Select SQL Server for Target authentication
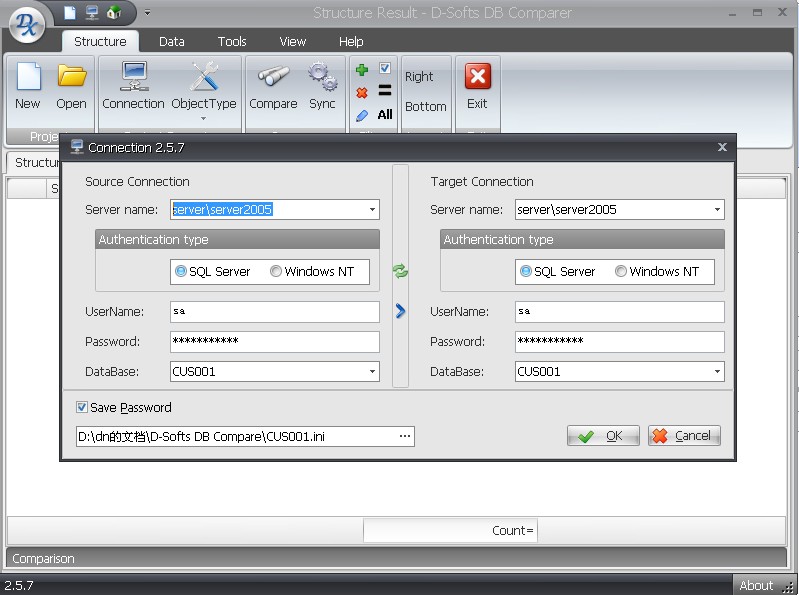The image size is (799, 595). [526, 272]
